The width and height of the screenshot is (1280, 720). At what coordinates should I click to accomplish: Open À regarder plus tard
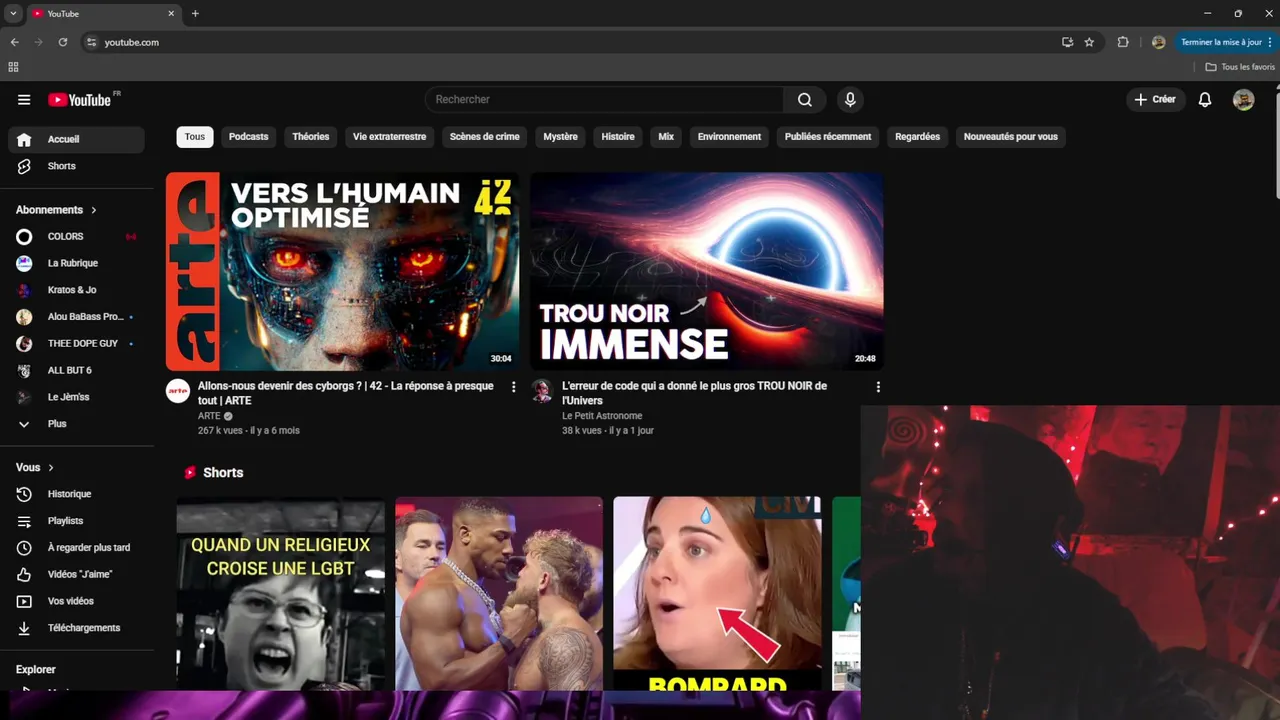pos(76,548)
